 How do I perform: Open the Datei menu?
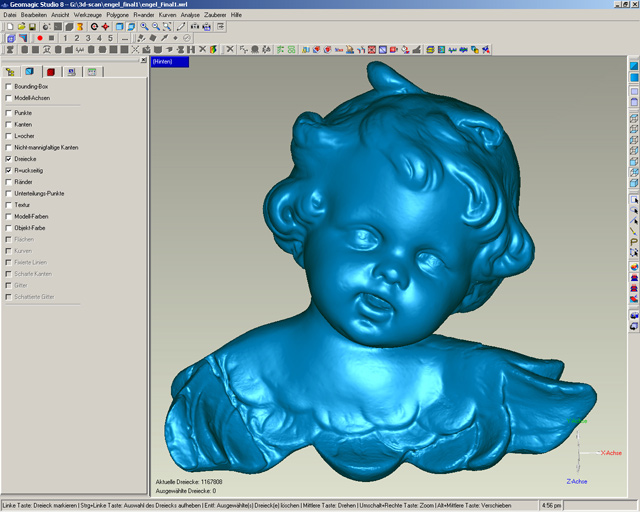click(x=10, y=15)
